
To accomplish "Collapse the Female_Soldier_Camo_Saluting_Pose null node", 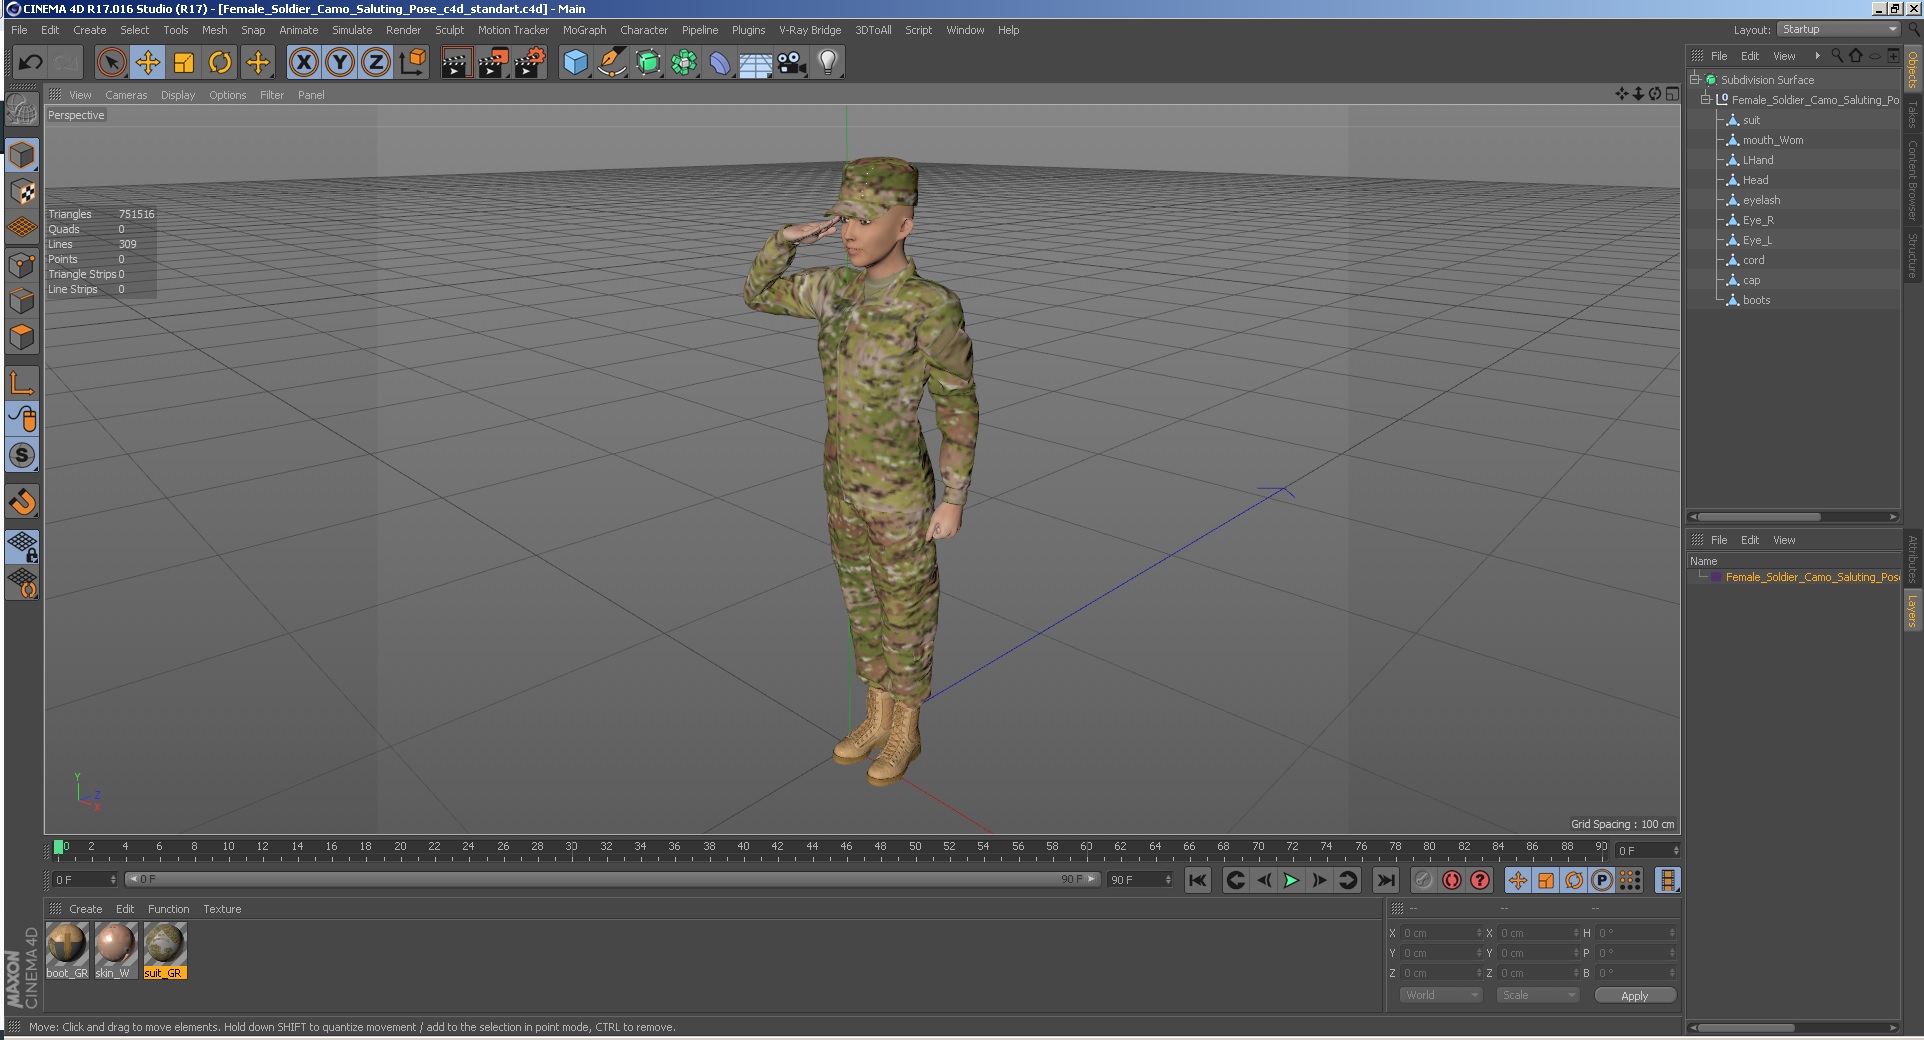I will (1706, 99).
